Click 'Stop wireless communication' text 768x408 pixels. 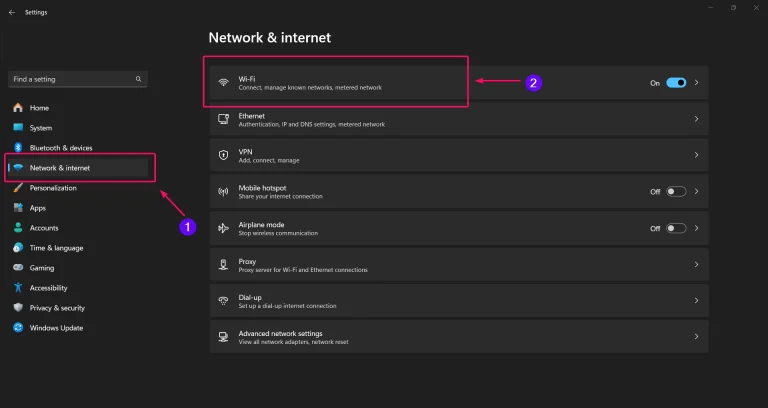(278, 233)
